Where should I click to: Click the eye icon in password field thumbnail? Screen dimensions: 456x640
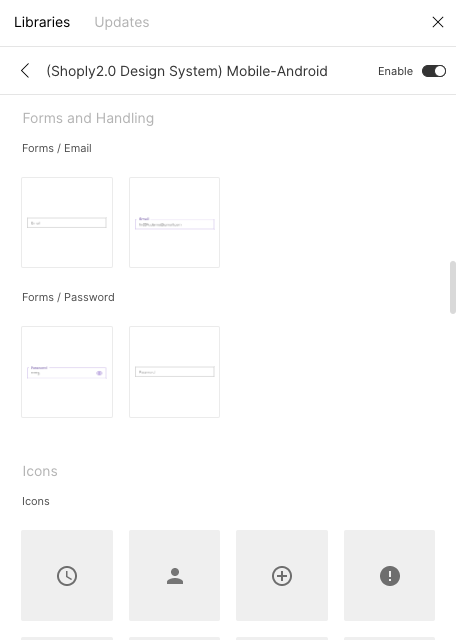pos(99,373)
